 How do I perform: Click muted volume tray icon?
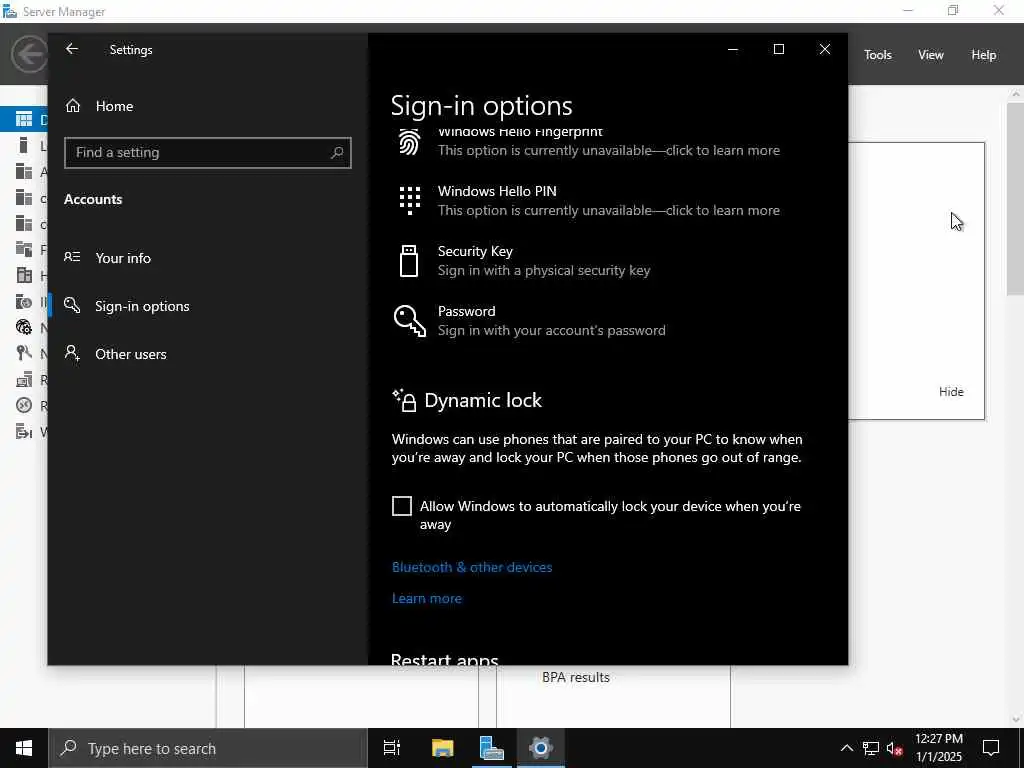coord(895,748)
